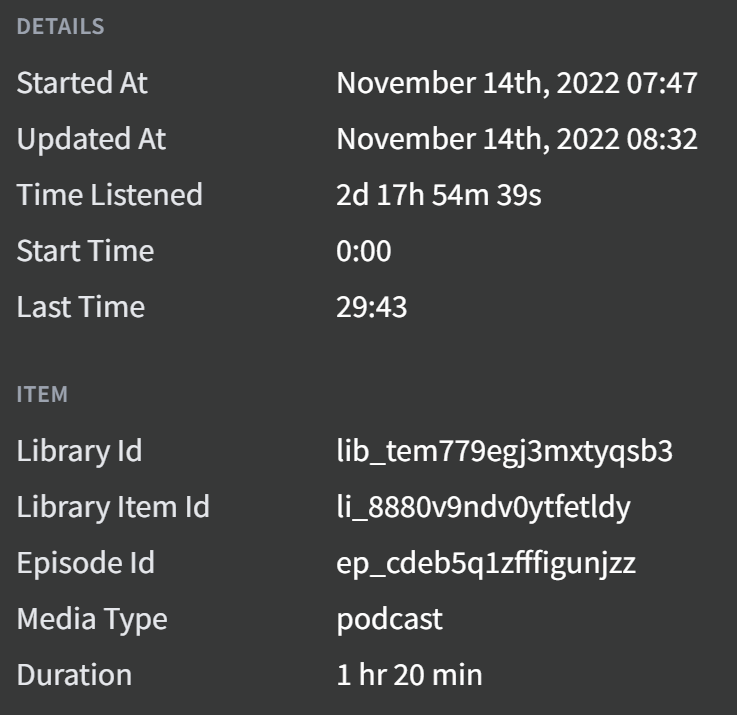Select the lib_tem779egj3mxtyqsb3 value
Screen dimensions: 737x715
505,451
